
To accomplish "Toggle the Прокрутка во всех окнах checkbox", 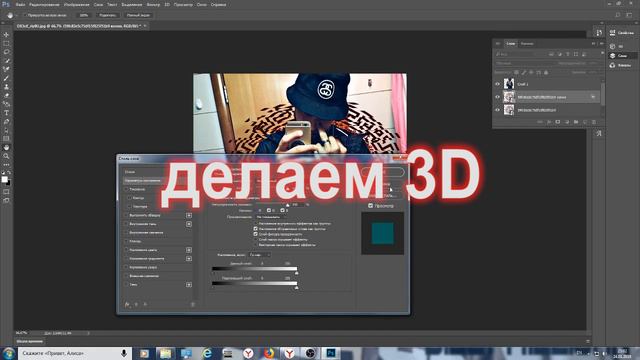I will [25, 15].
